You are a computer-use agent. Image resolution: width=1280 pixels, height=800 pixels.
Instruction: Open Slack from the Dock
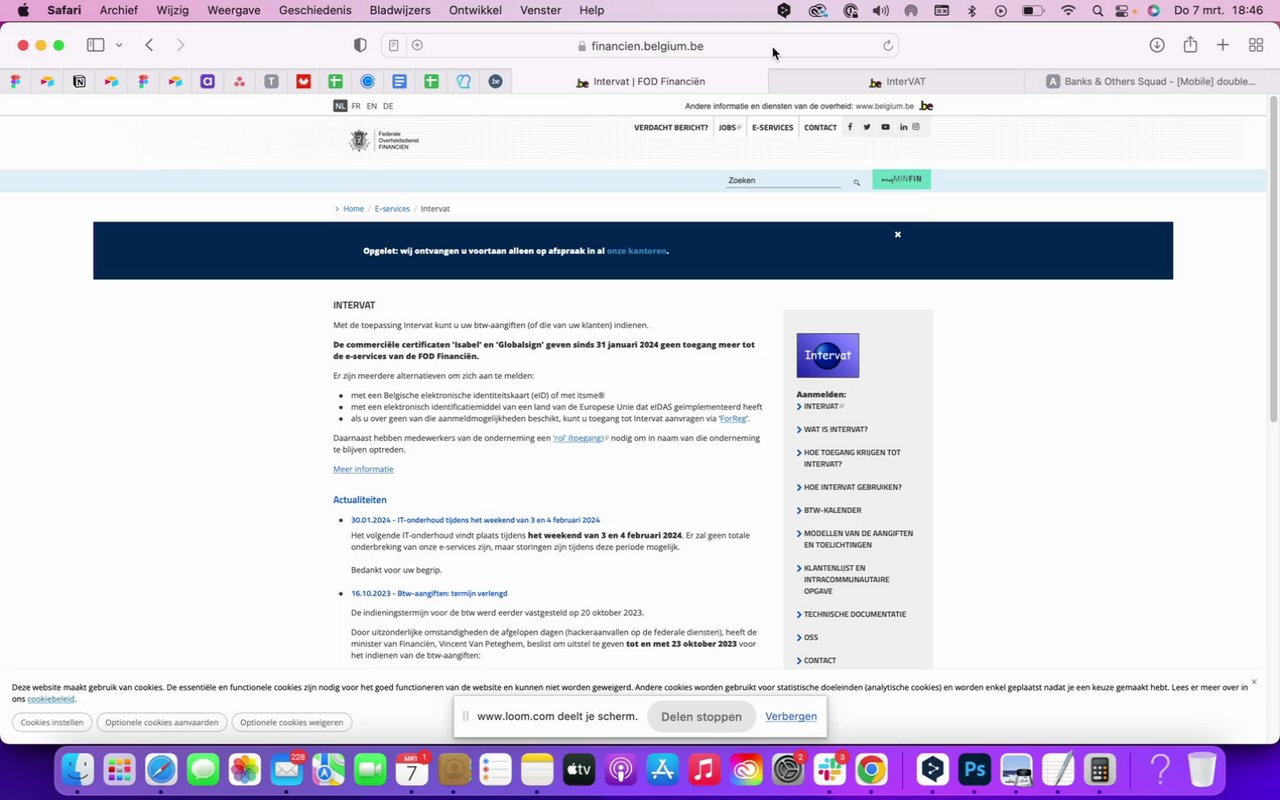(x=829, y=769)
